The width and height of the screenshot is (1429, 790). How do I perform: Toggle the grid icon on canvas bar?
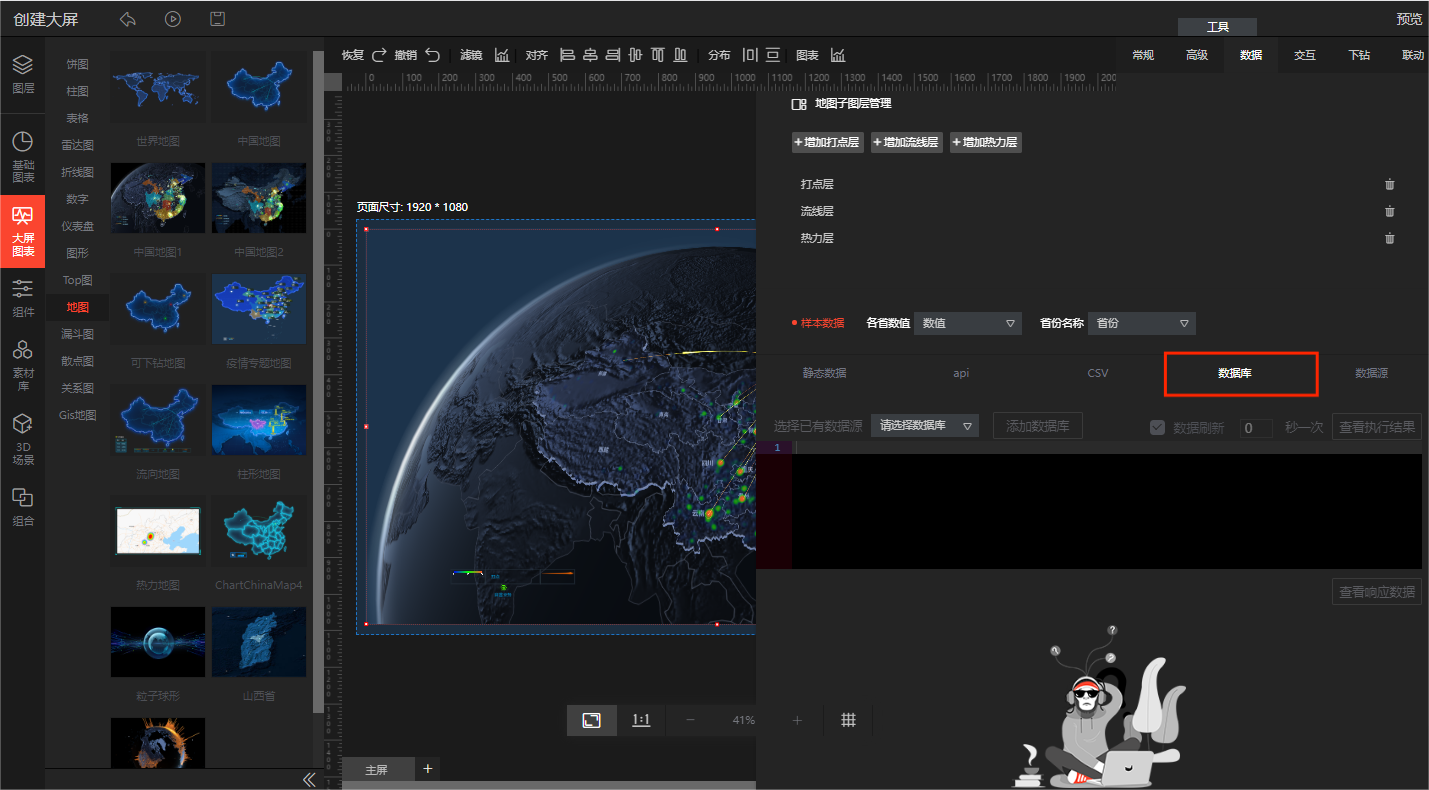[848, 720]
